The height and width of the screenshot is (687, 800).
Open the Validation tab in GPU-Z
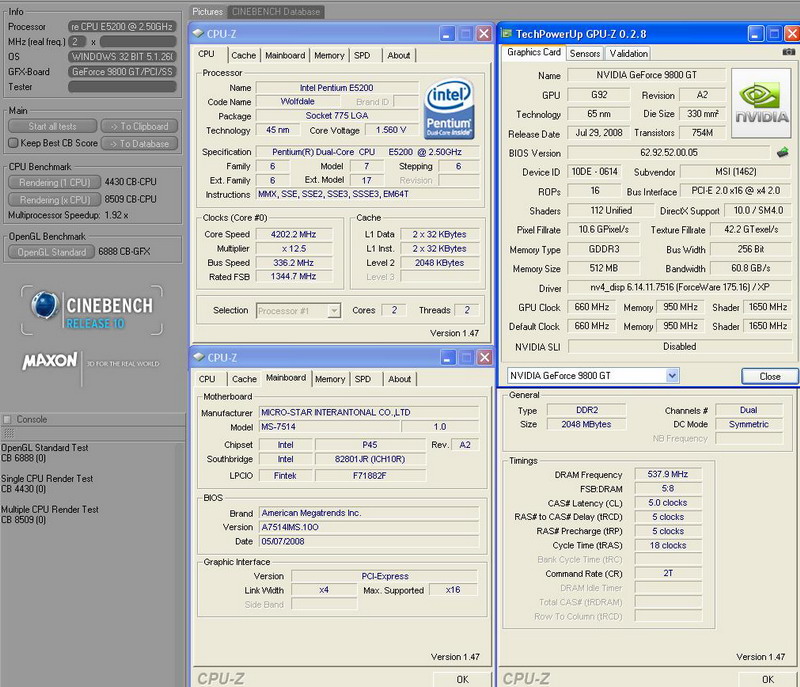628,53
